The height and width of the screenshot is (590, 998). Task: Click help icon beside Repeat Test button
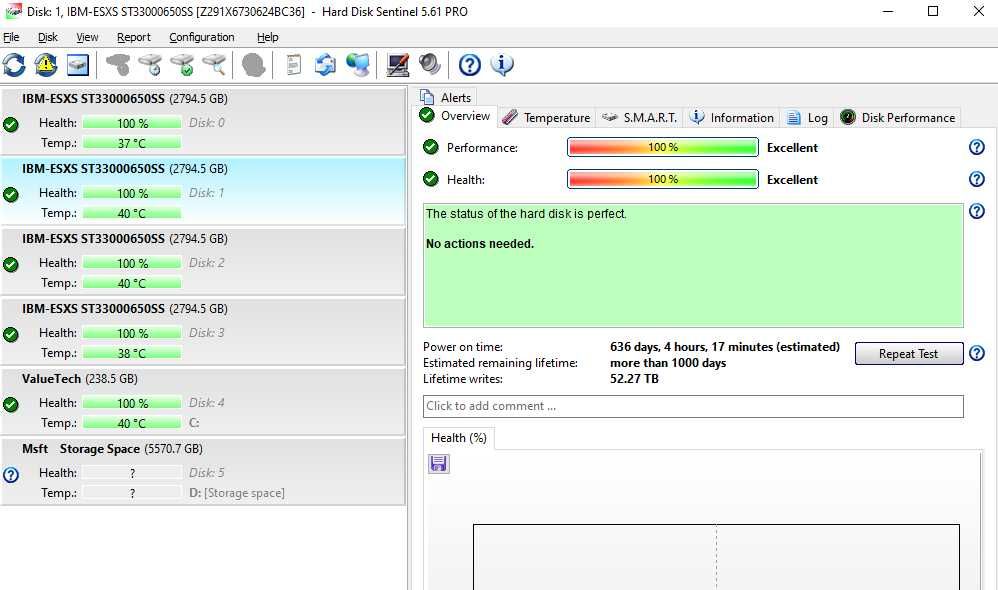(976, 353)
